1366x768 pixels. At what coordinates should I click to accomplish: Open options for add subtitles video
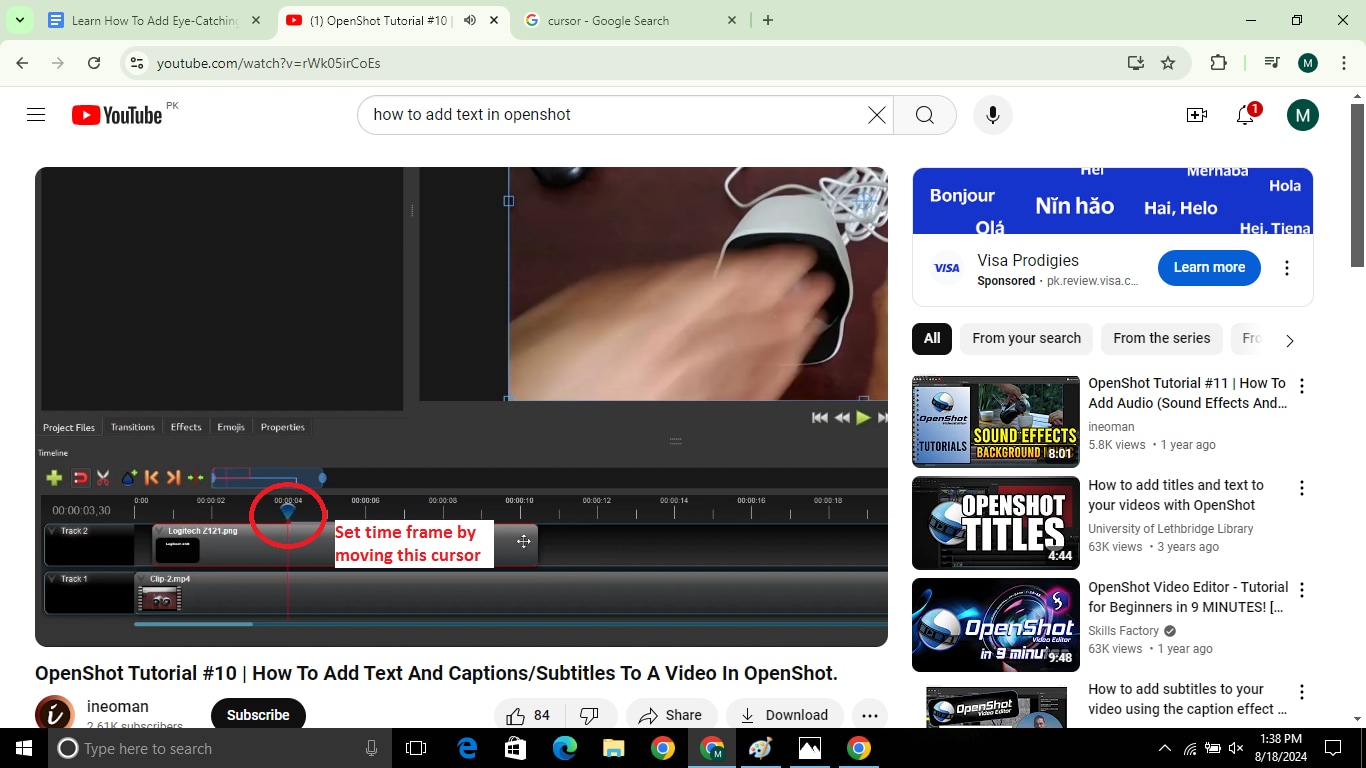pos(1302,692)
